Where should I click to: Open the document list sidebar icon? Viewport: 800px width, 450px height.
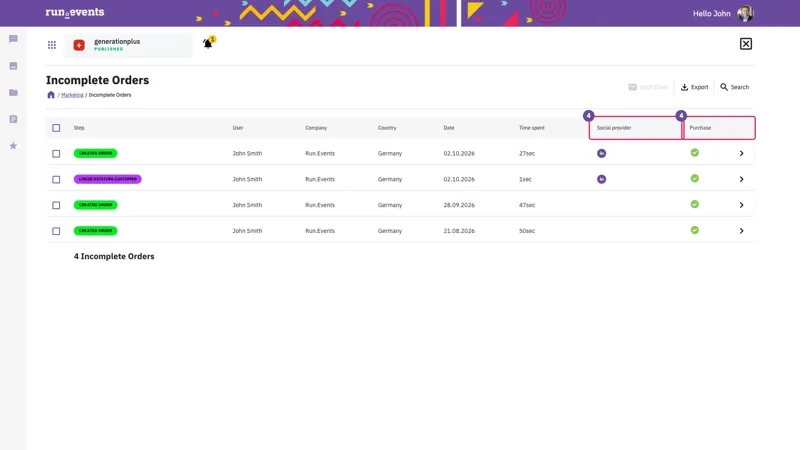13,119
